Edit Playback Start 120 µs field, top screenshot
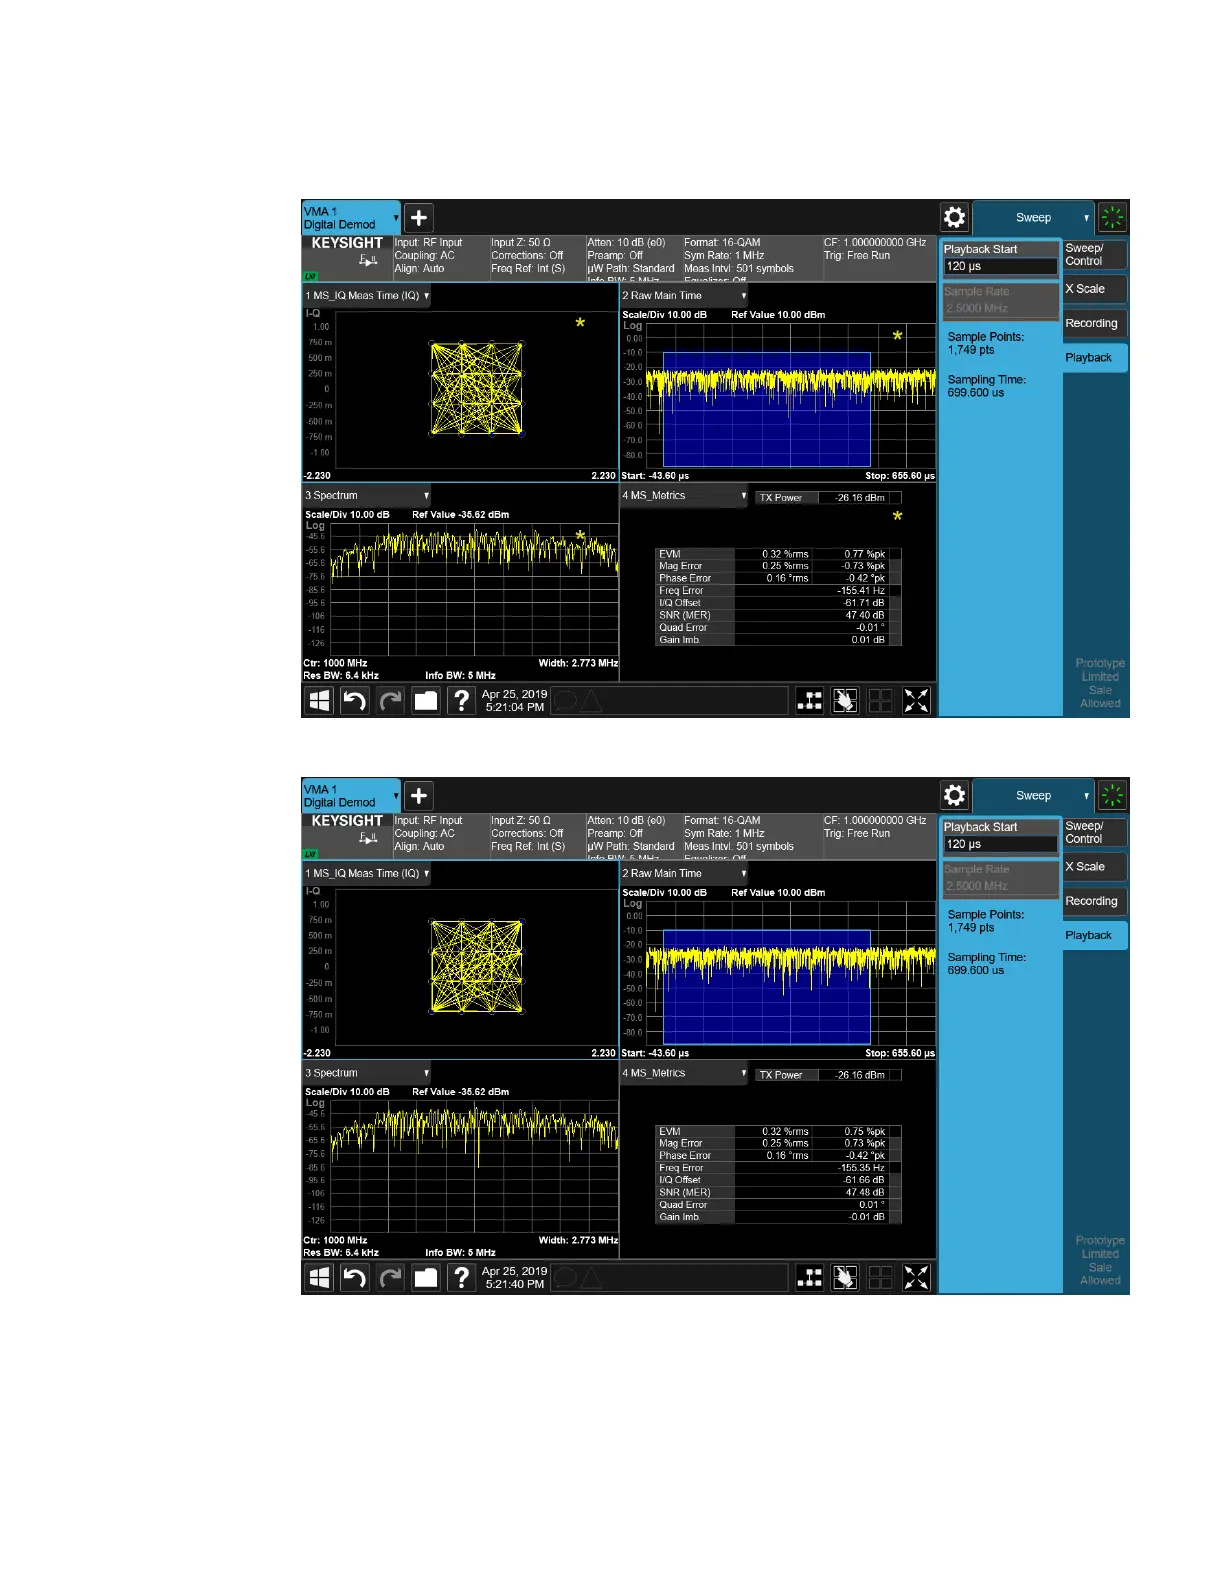Screen dimensions: 1224x1584 1000,266
